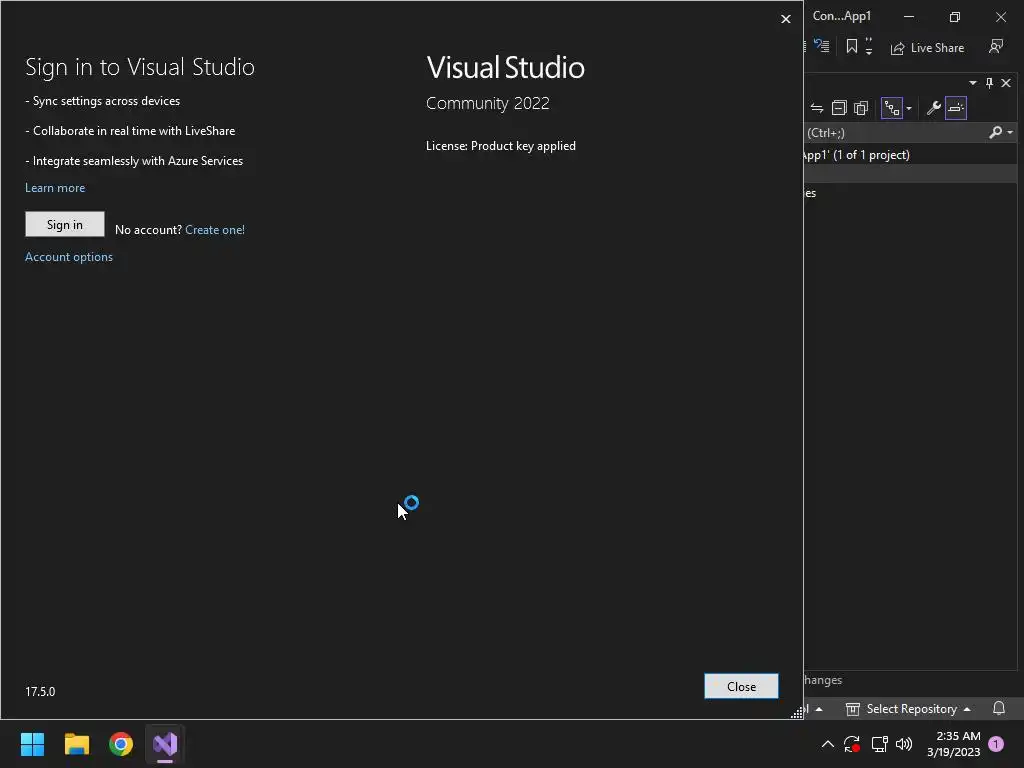
Task: Open Solution Explorer window position dropdown
Action: (x=973, y=83)
